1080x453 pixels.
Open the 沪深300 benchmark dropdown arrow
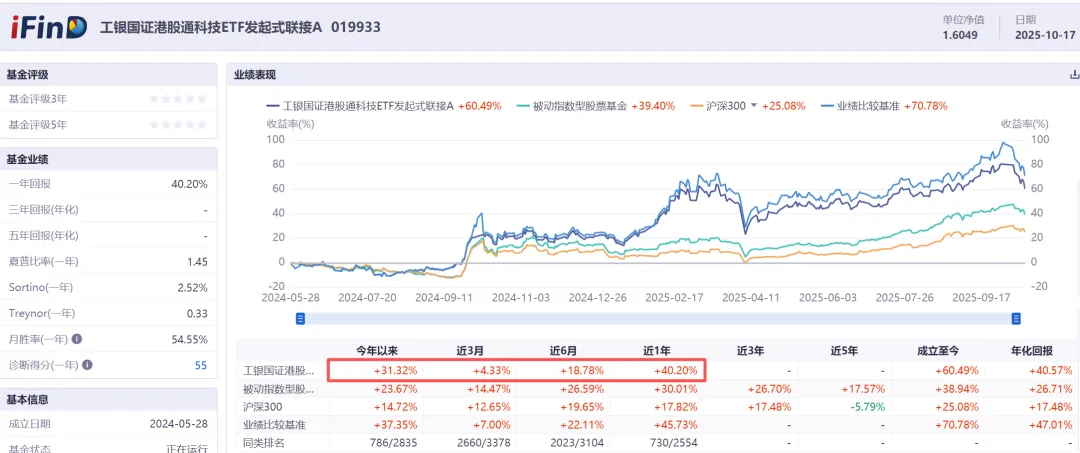pos(754,106)
